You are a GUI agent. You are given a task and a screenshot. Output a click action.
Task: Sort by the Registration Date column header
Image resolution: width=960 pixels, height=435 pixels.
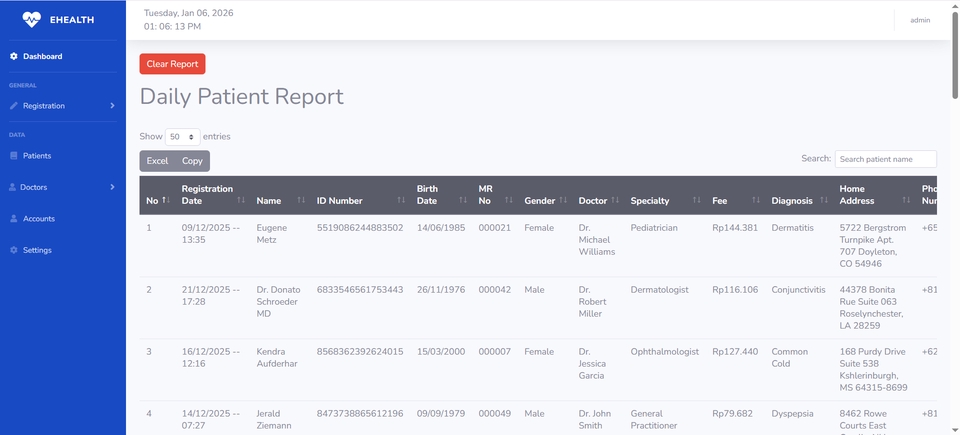(207, 195)
